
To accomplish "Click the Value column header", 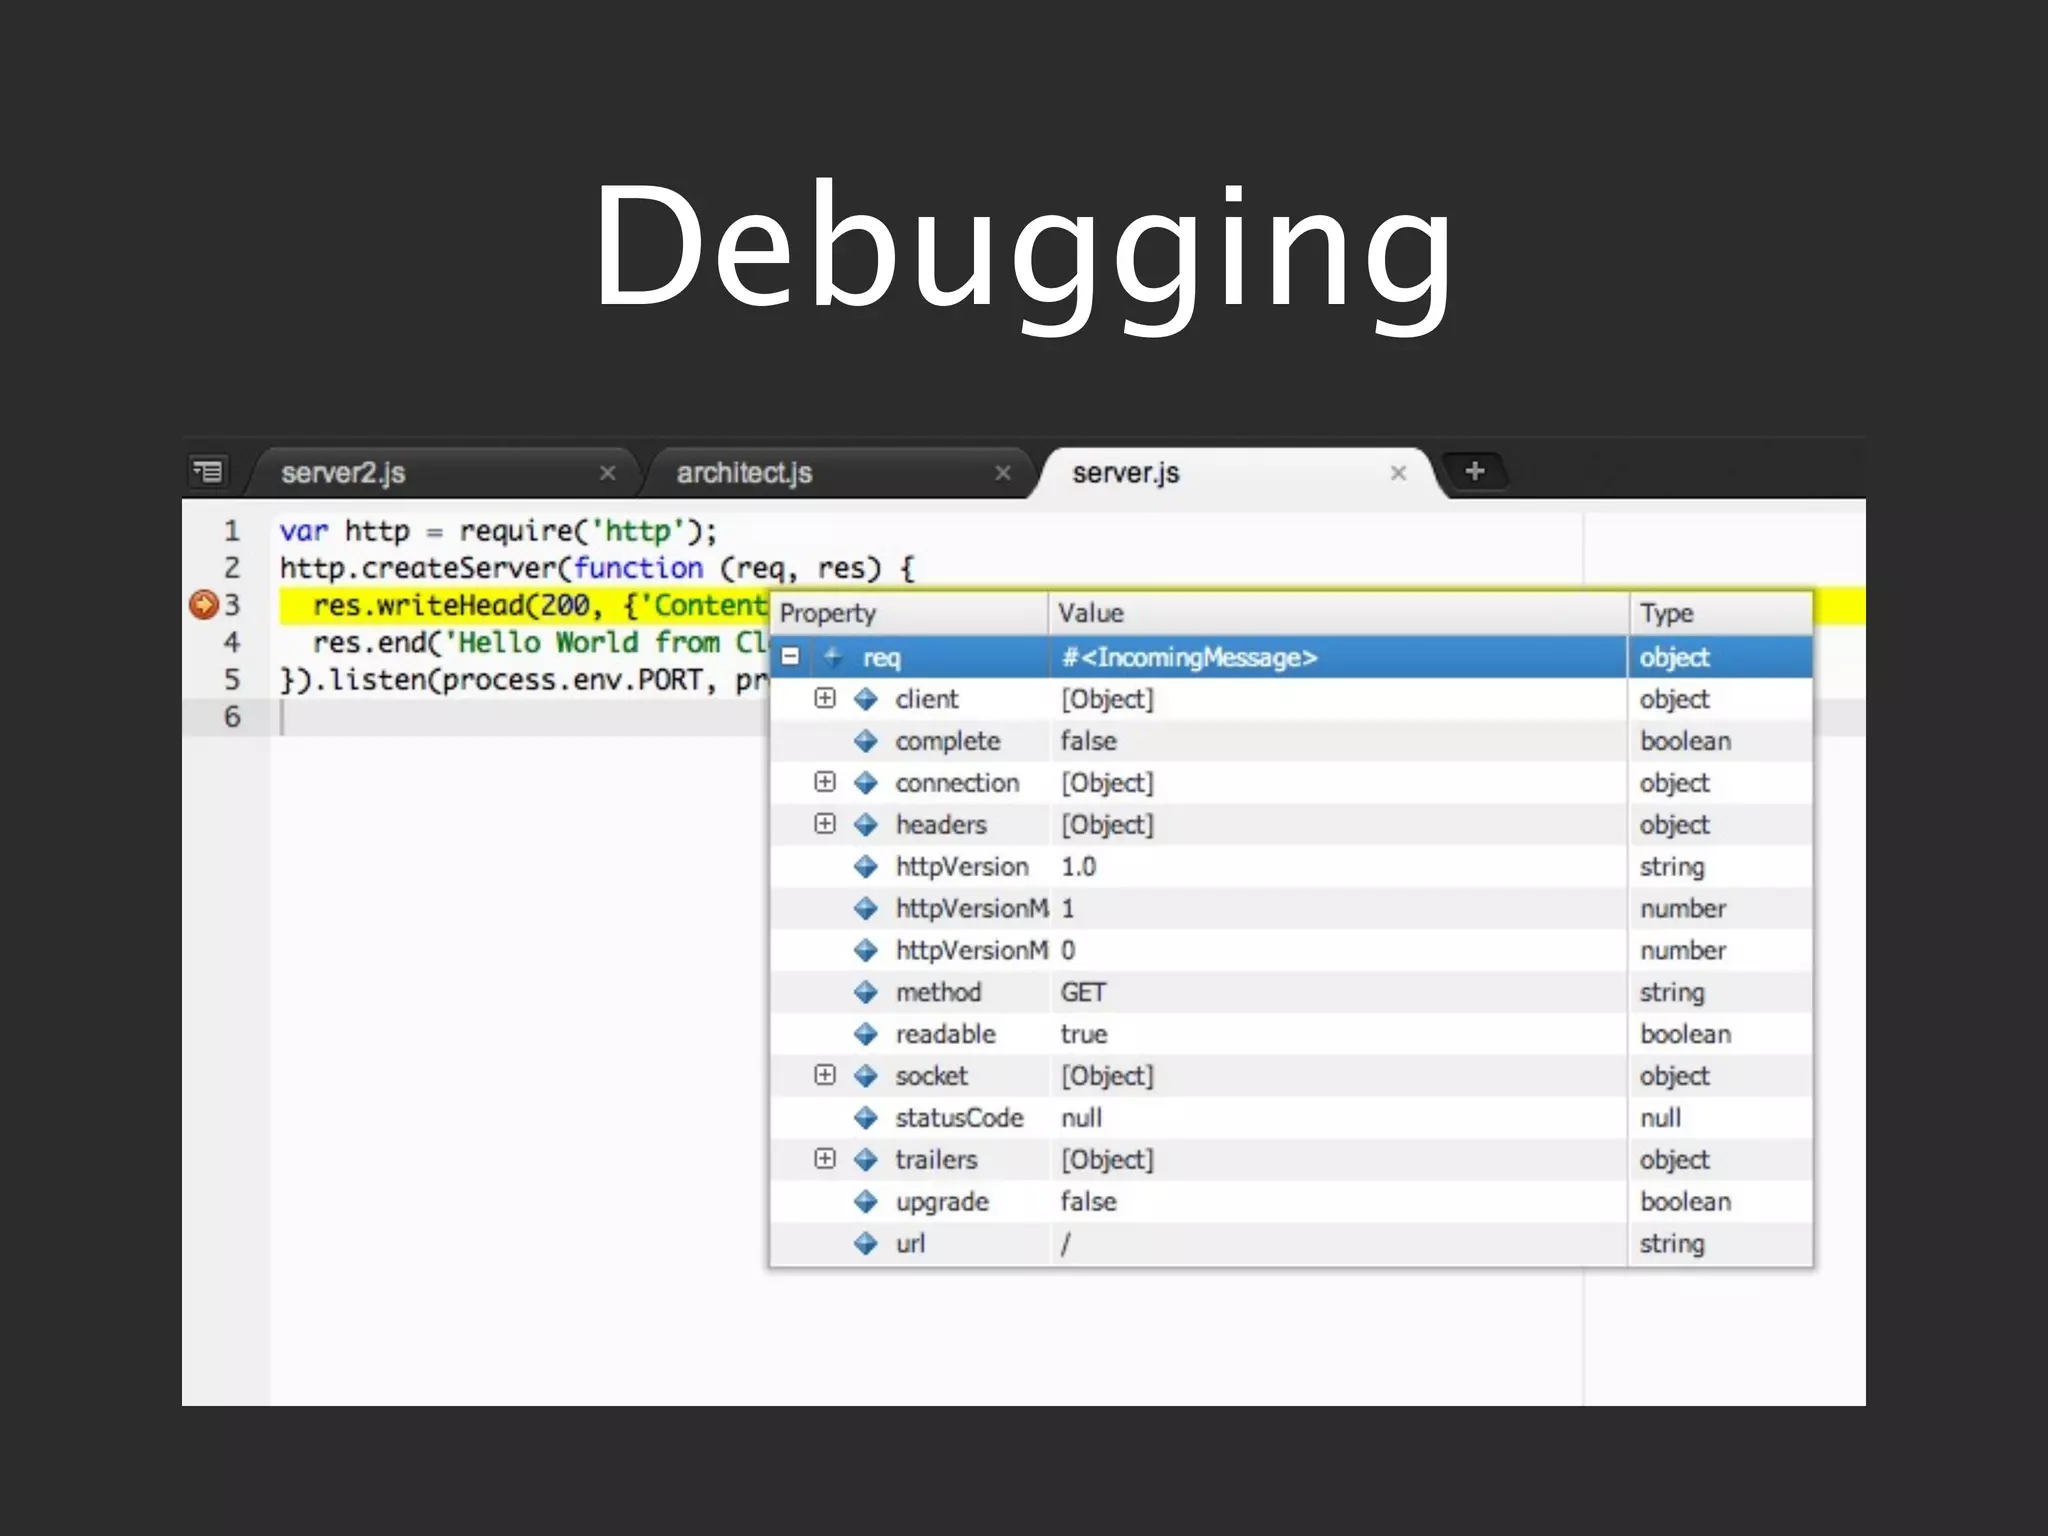I will [1338, 613].
